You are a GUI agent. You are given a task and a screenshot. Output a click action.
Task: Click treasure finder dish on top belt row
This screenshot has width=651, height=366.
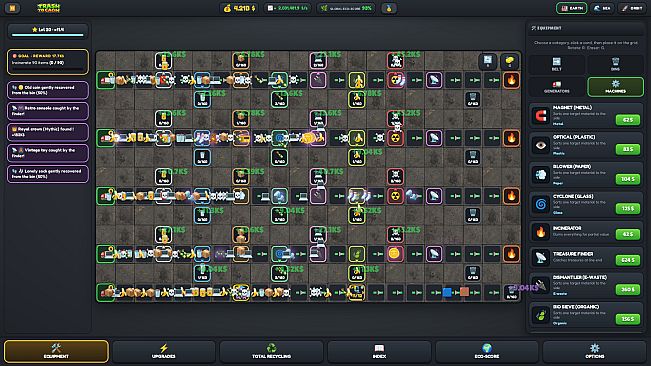point(434,80)
